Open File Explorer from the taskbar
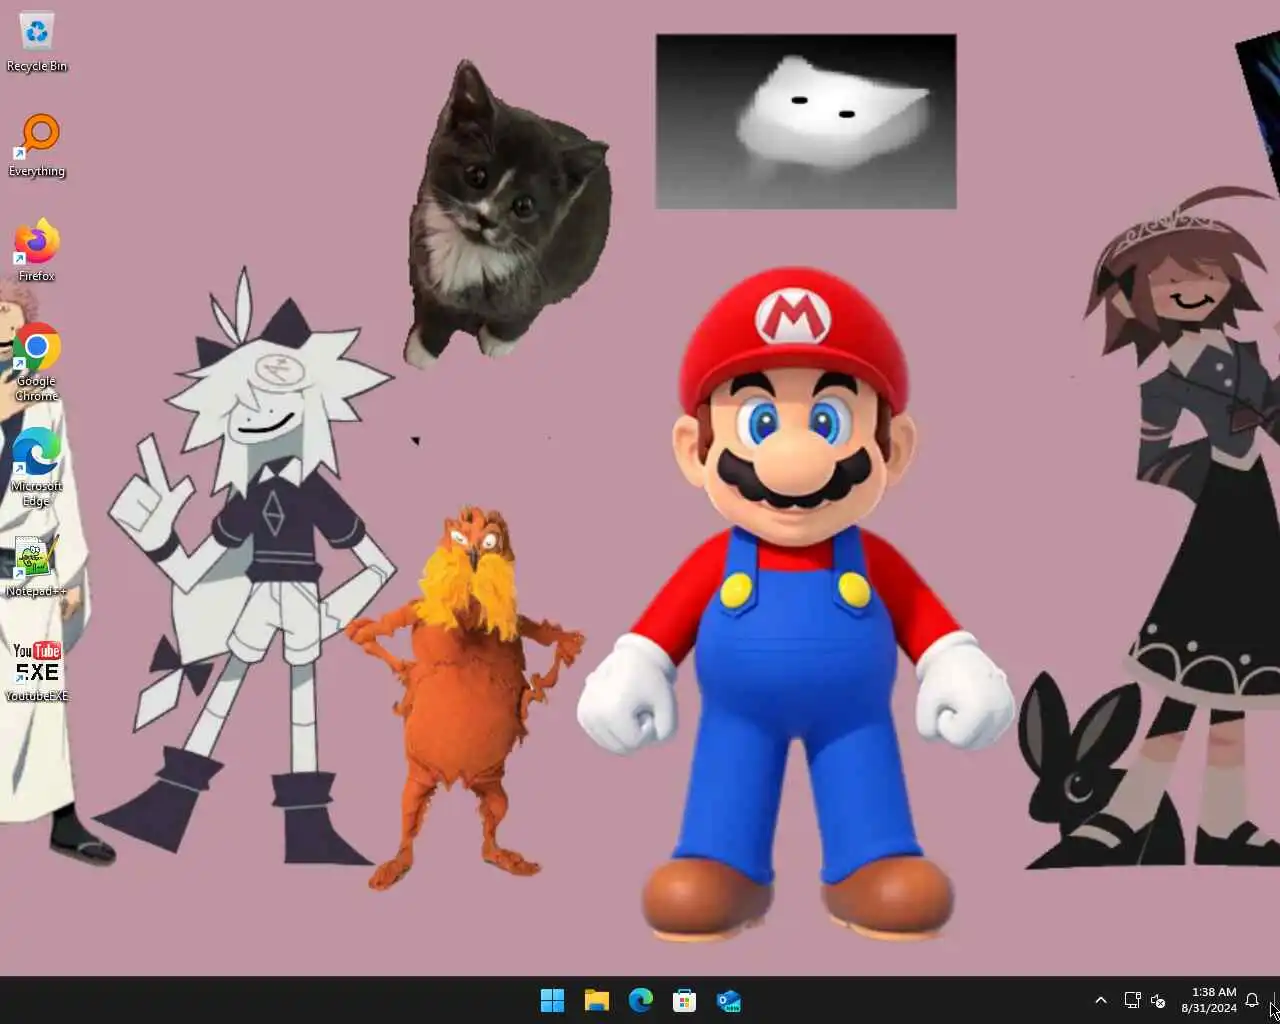1280x1024 pixels. [x=597, y=1000]
